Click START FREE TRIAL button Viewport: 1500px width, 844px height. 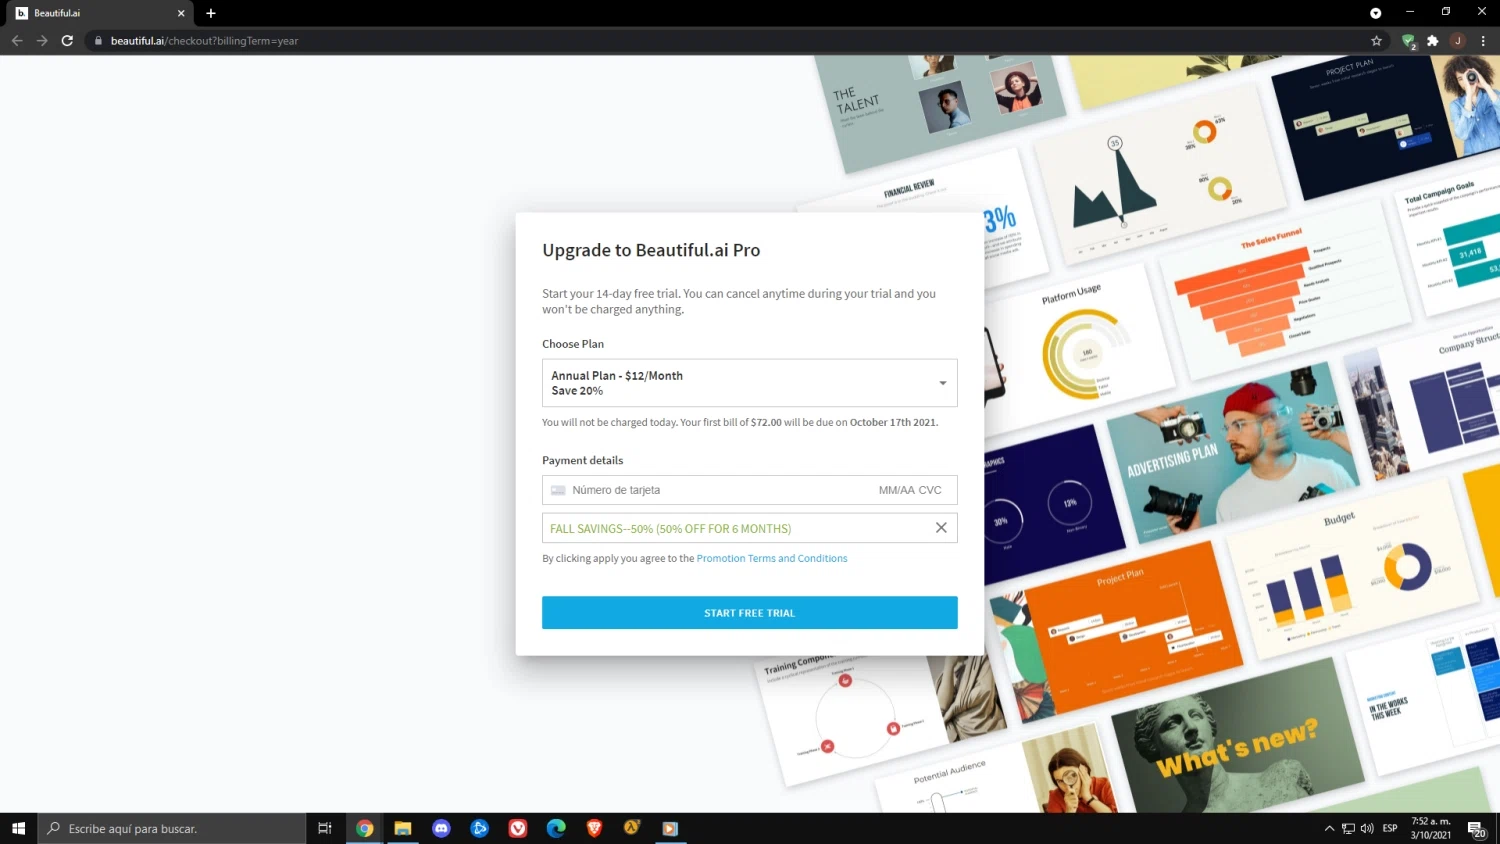coord(749,613)
